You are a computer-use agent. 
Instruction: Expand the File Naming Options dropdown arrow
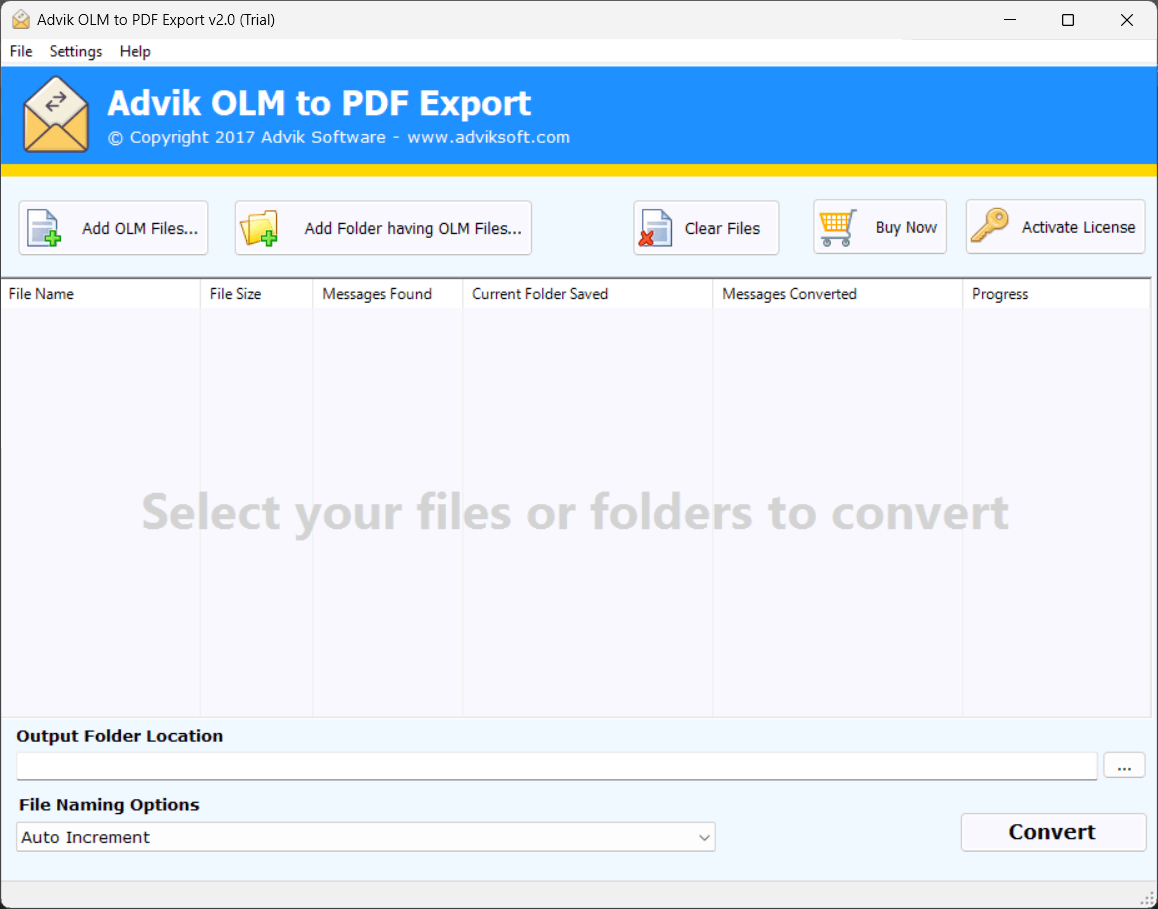[704, 837]
